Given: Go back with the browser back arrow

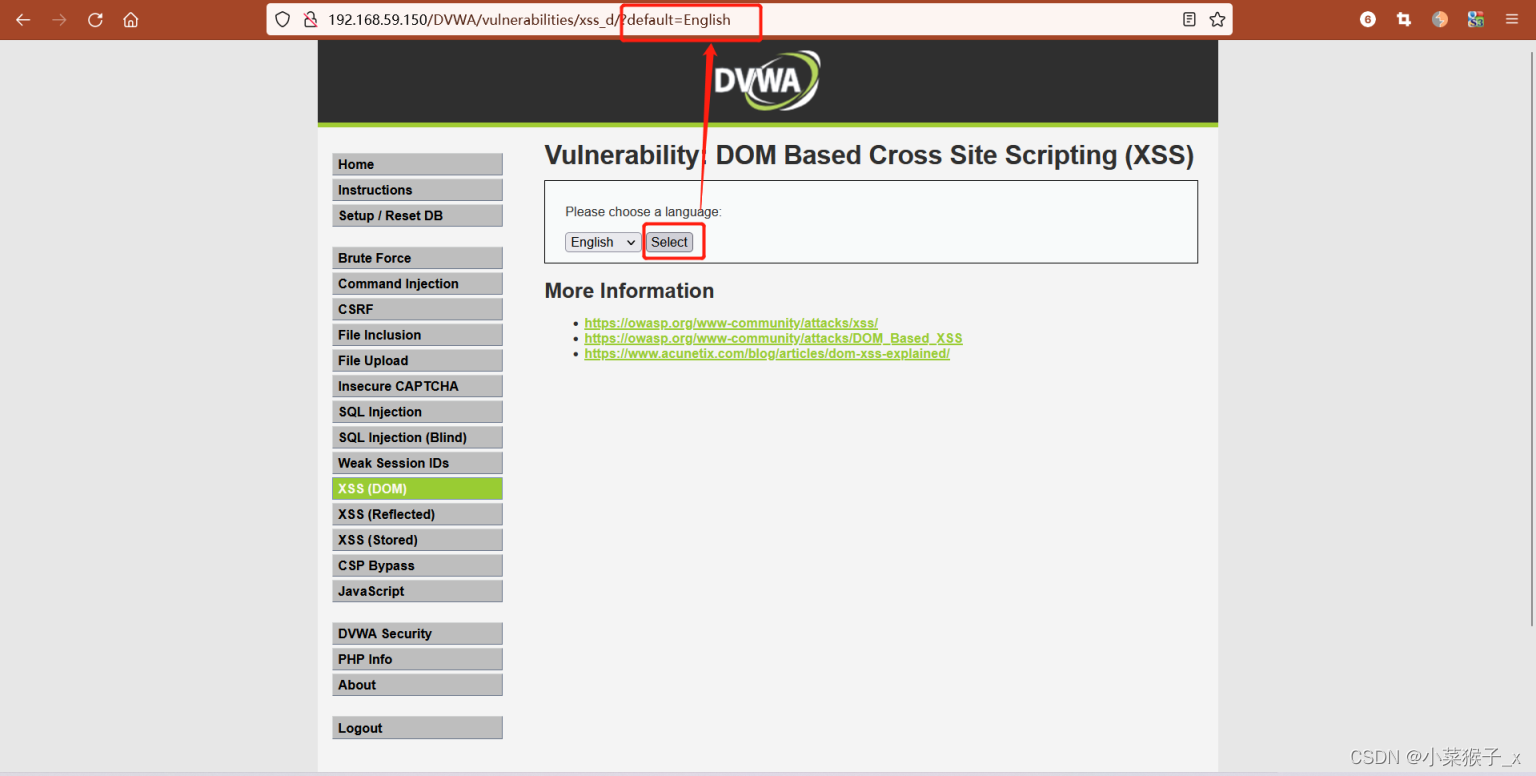Looking at the screenshot, I should click(23, 20).
